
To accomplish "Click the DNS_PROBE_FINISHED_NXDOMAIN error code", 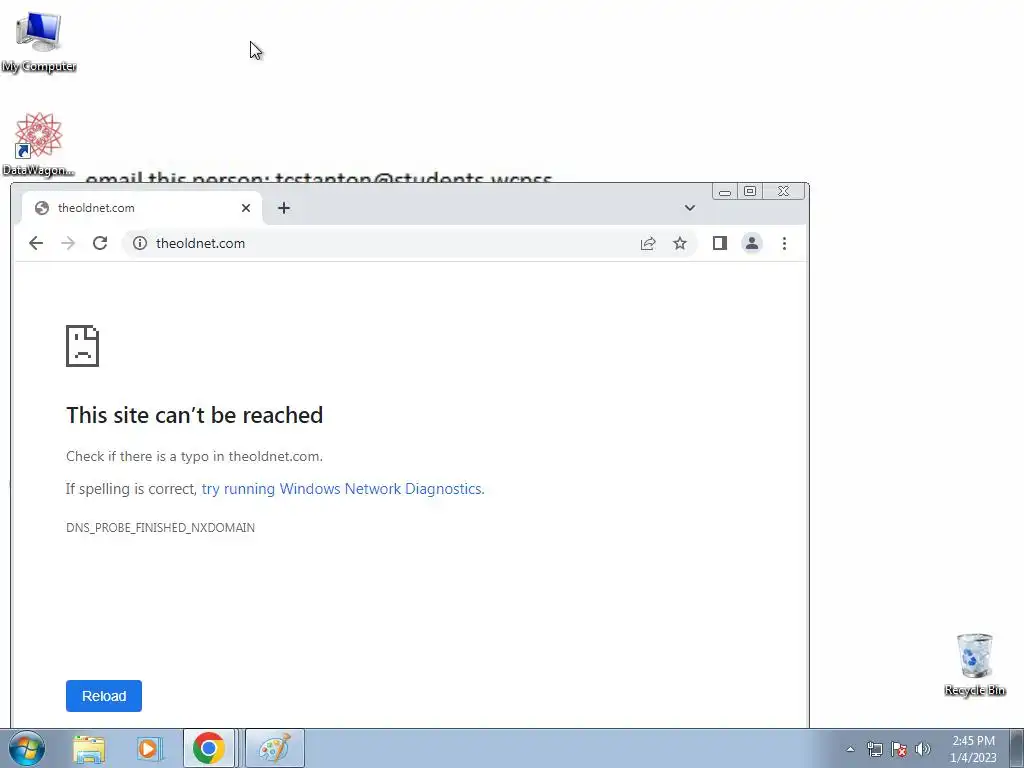I will tap(160, 528).
